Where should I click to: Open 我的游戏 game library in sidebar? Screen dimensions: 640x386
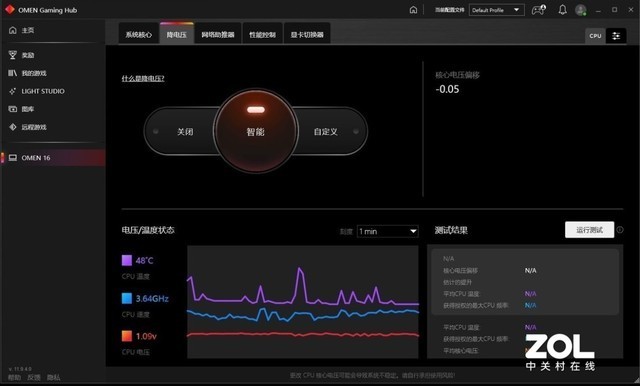point(28,73)
